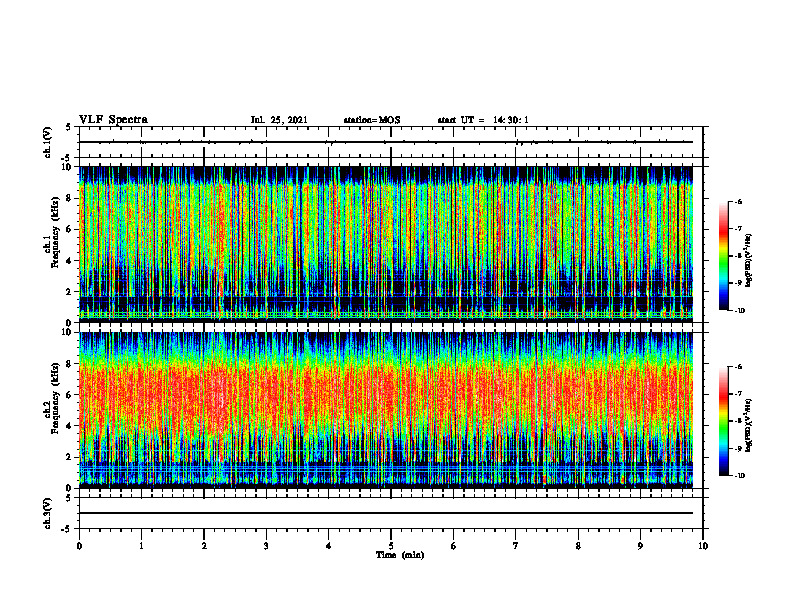Click the "start UT = 14:30: 1" text
The height and width of the screenshot is (612, 792).
[483, 120]
